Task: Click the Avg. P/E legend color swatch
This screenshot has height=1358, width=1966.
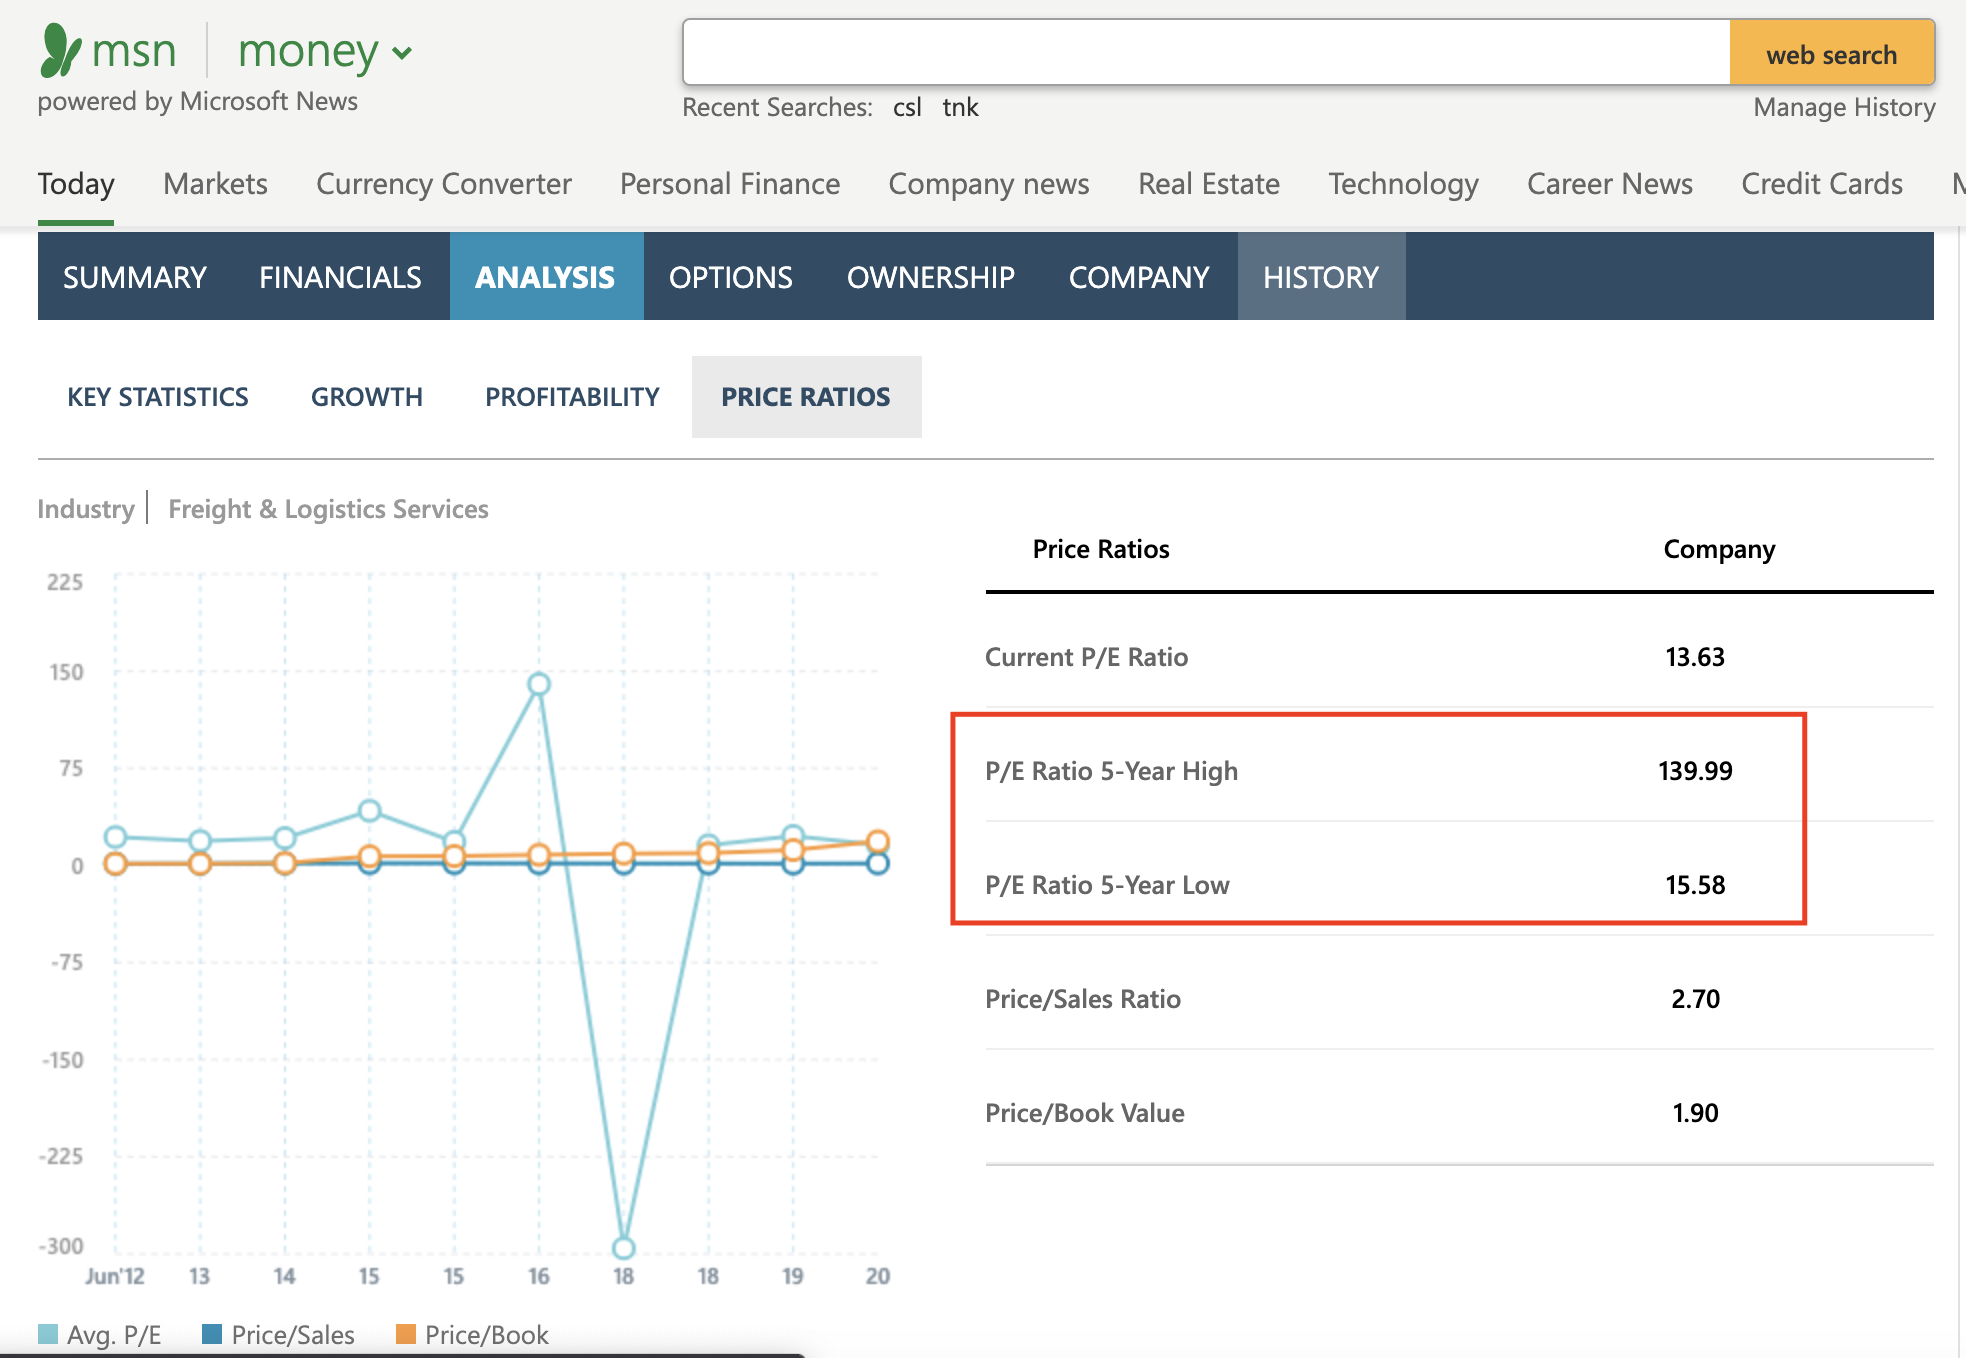Action: [48, 1334]
